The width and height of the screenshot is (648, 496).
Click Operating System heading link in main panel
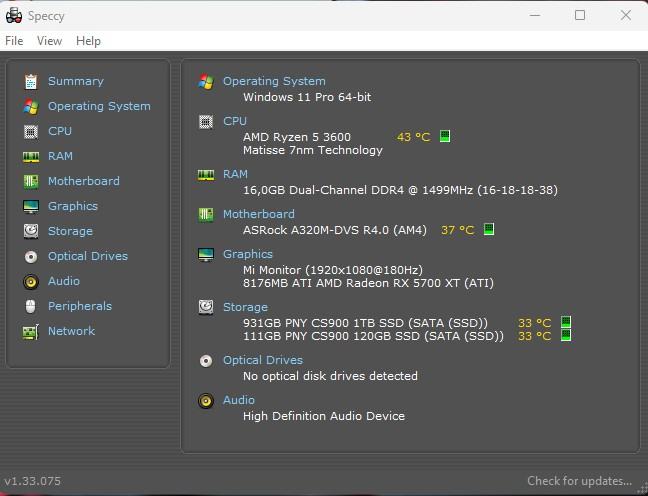click(x=274, y=81)
